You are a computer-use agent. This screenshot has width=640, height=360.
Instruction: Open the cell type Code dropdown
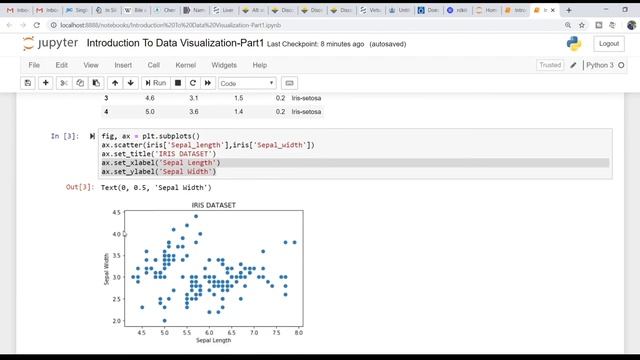pos(247,83)
